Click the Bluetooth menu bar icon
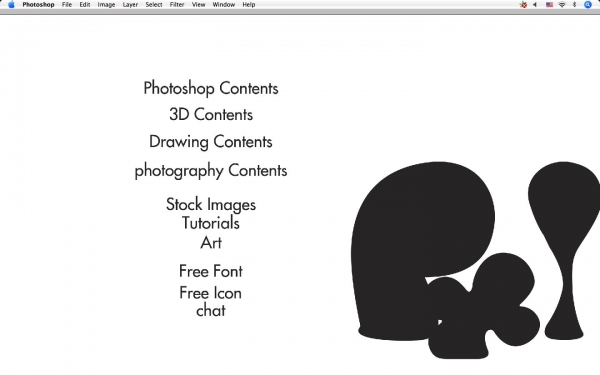 click(574, 5)
